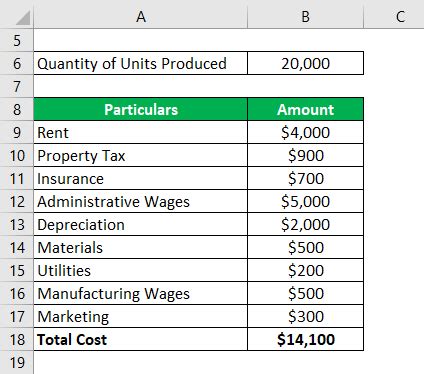Select column B header

(x=305, y=17)
